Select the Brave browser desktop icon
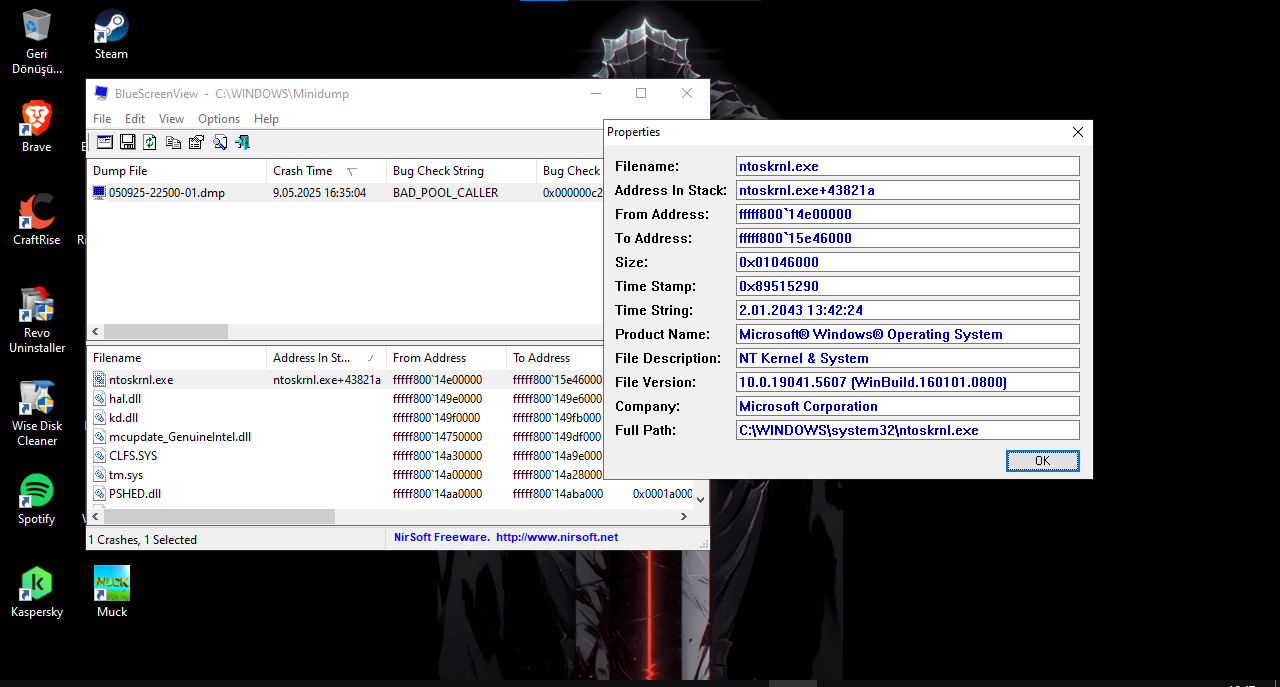The image size is (1280, 687). 37,126
